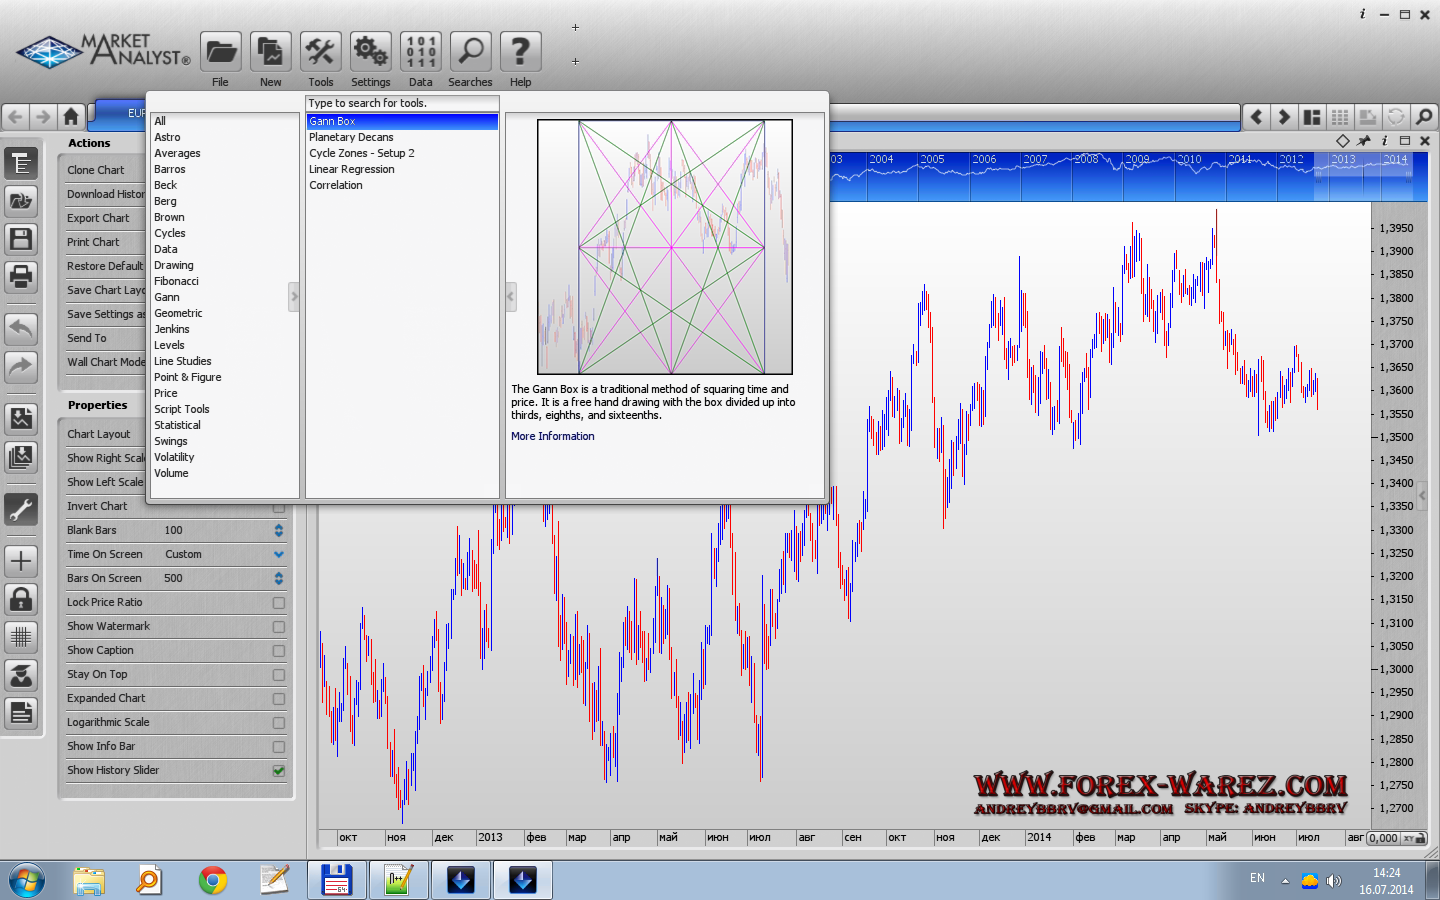Open the Searches magnifier icon

(470, 52)
